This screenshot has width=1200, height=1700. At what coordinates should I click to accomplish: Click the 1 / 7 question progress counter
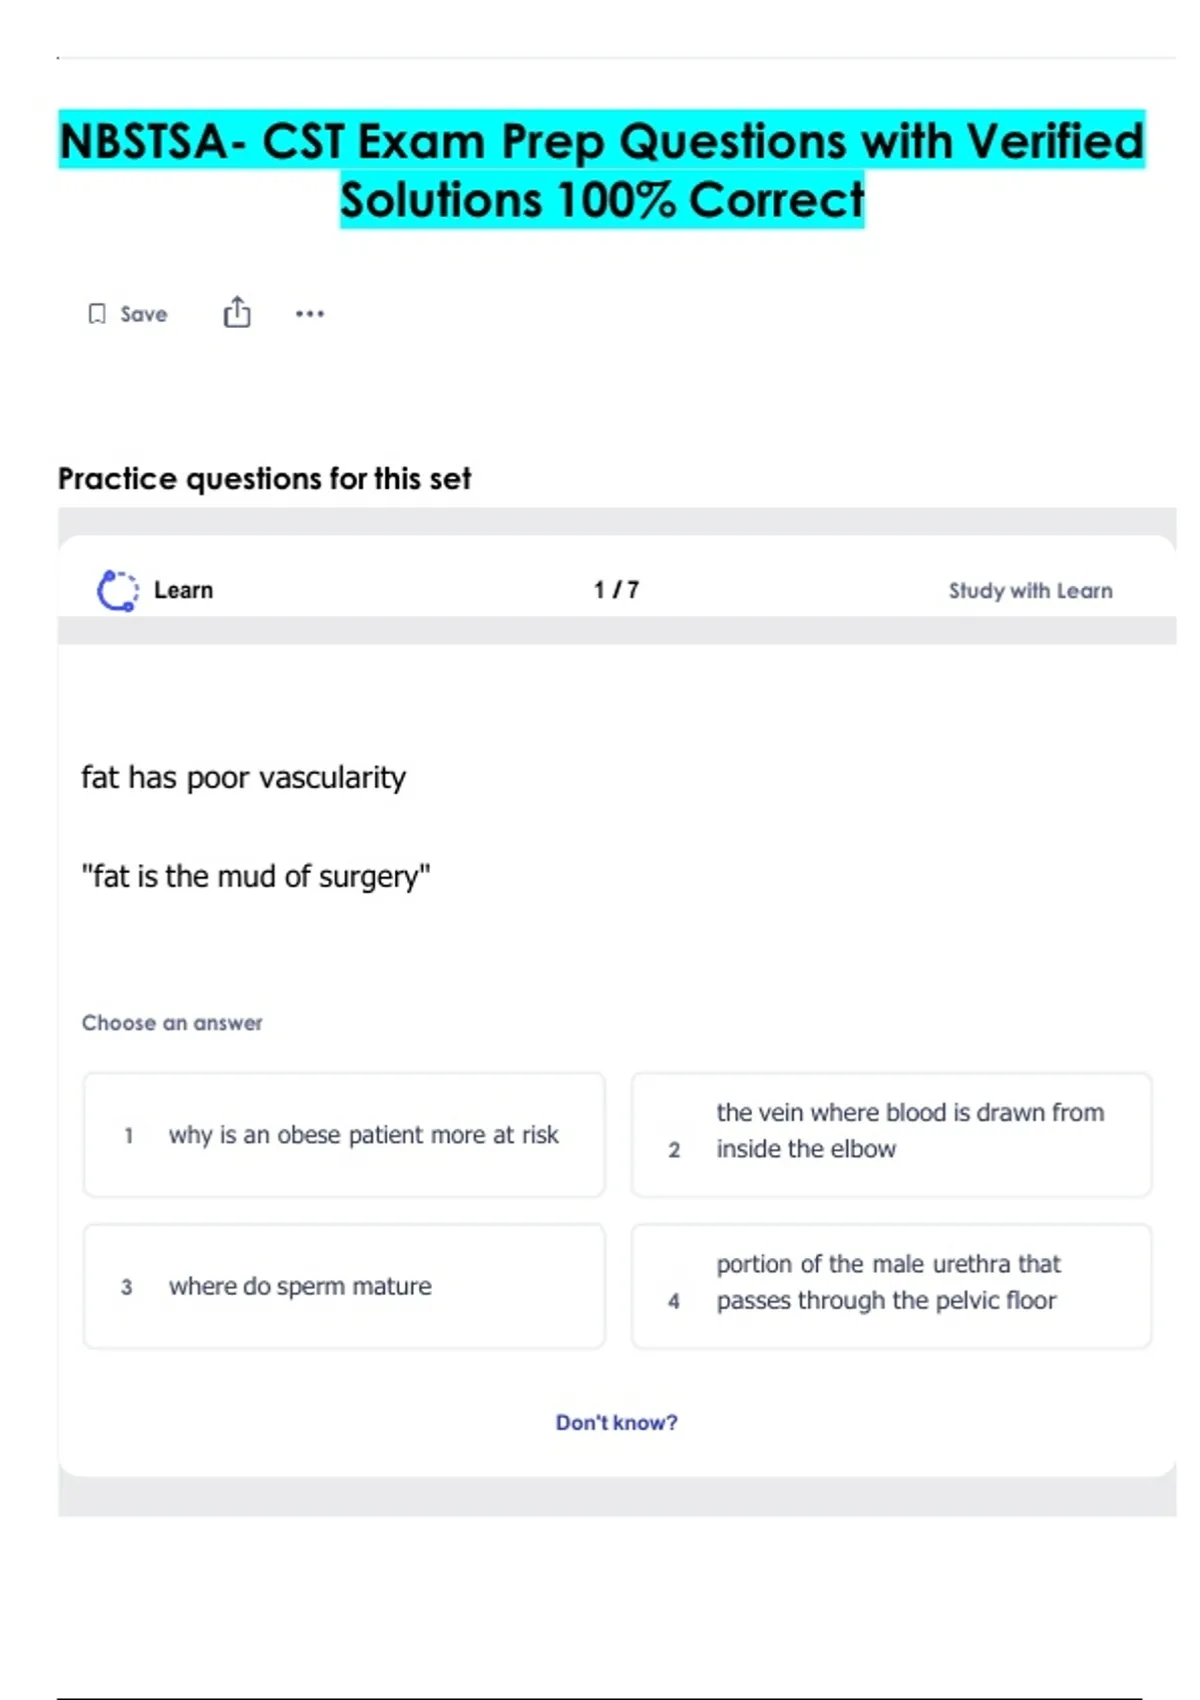pyautogui.click(x=616, y=590)
